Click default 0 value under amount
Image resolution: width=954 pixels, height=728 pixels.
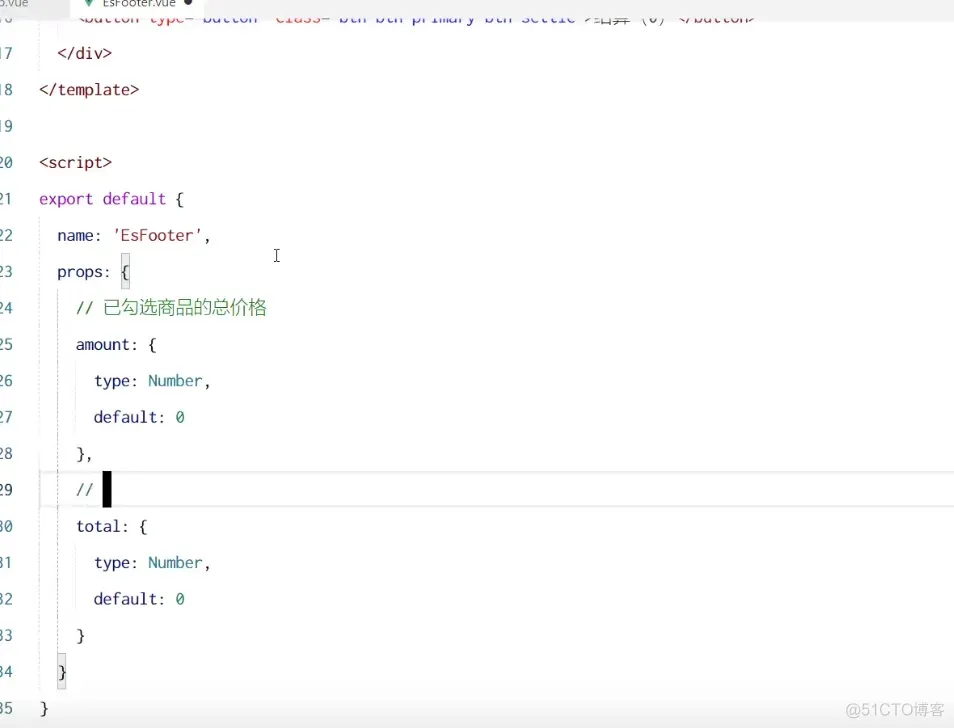coord(180,417)
